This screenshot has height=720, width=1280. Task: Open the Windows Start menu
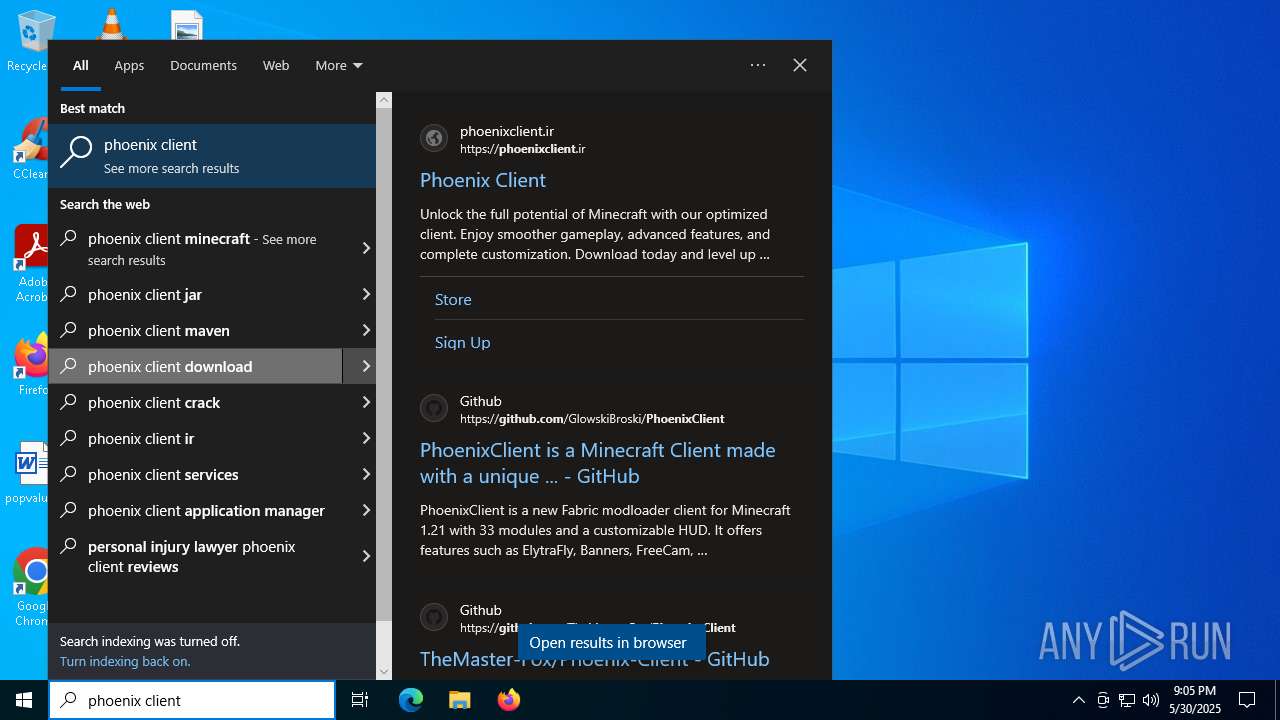point(24,700)
